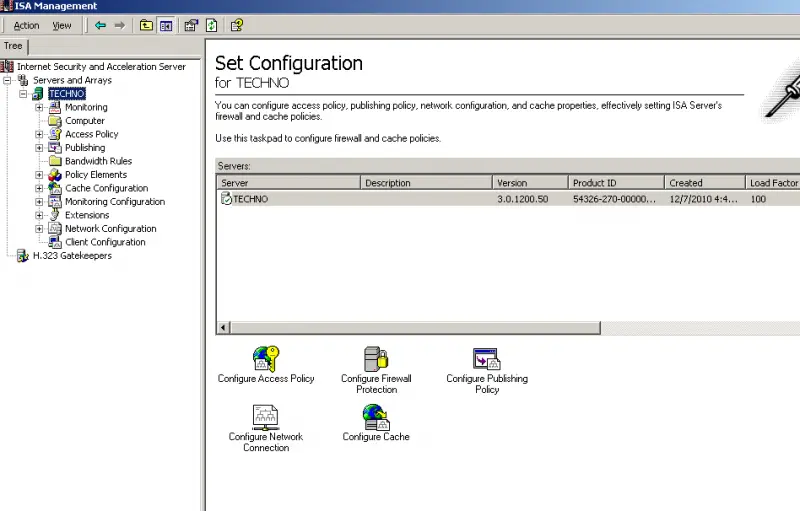Click the horizontal scrollbar left arrow
Image resolution: width=800 pixels, height=511 pixels.
(x=223, y=327)
